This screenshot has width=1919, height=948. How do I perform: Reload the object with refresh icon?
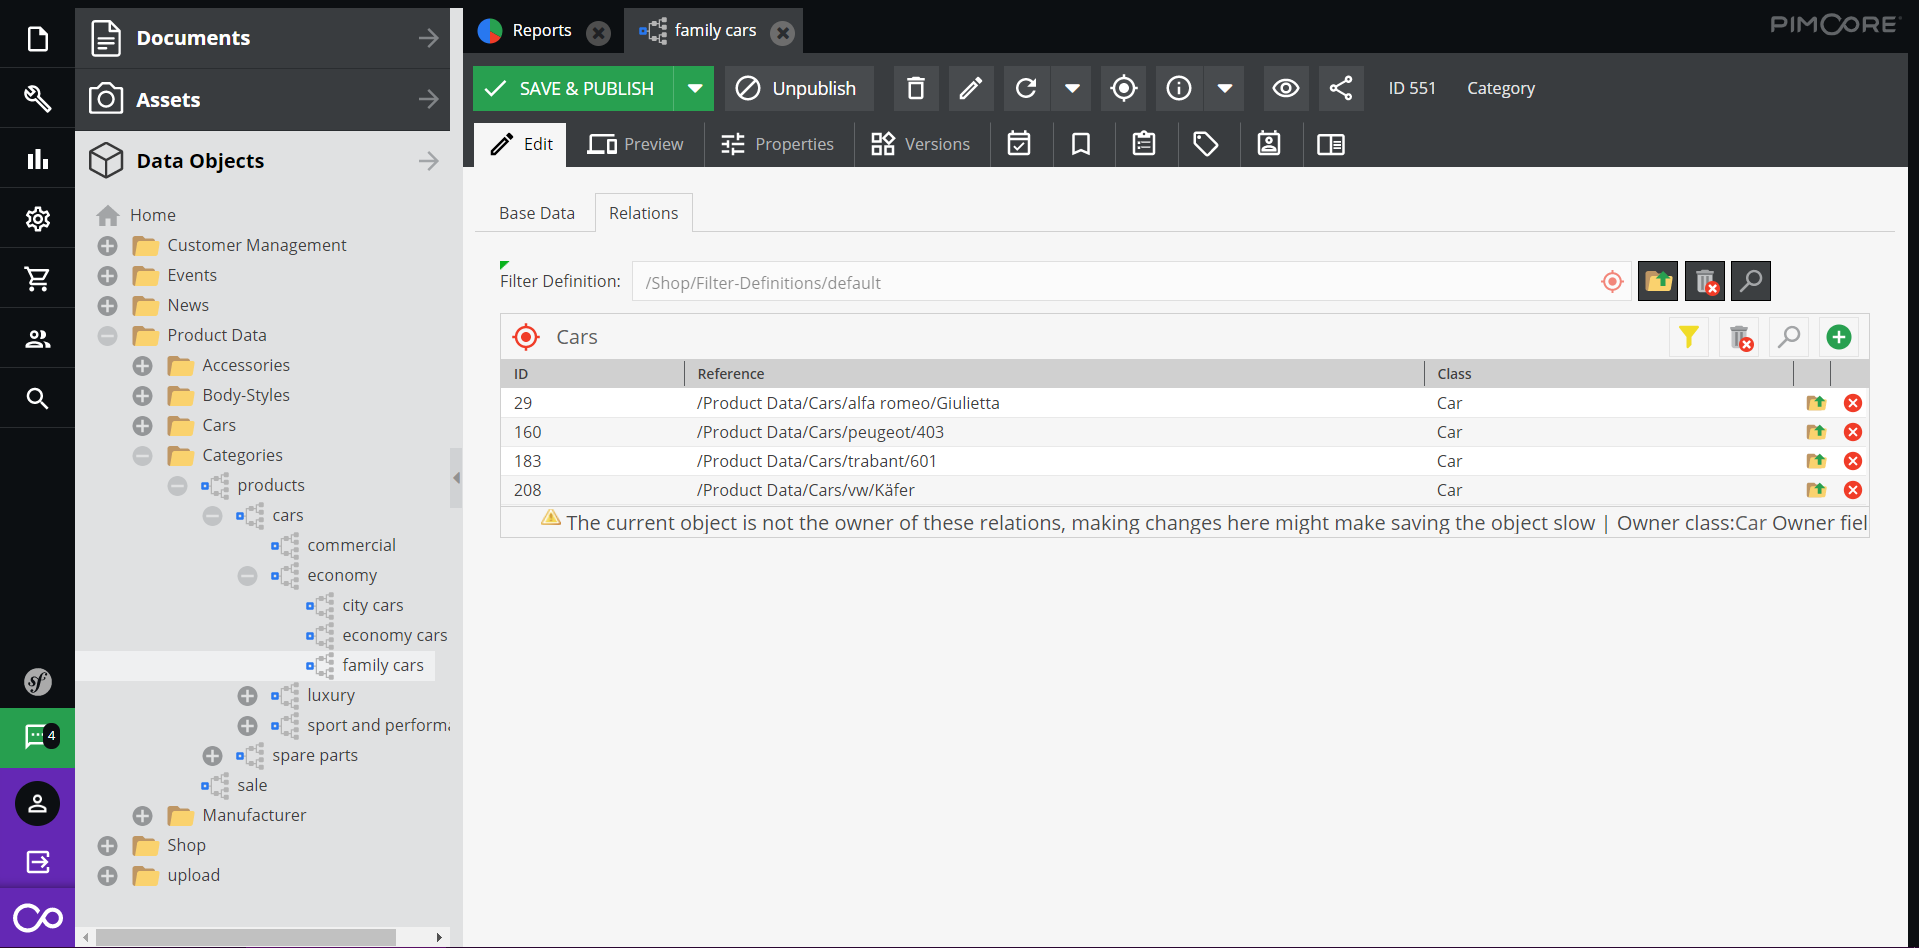click(x=1026, y=88)
